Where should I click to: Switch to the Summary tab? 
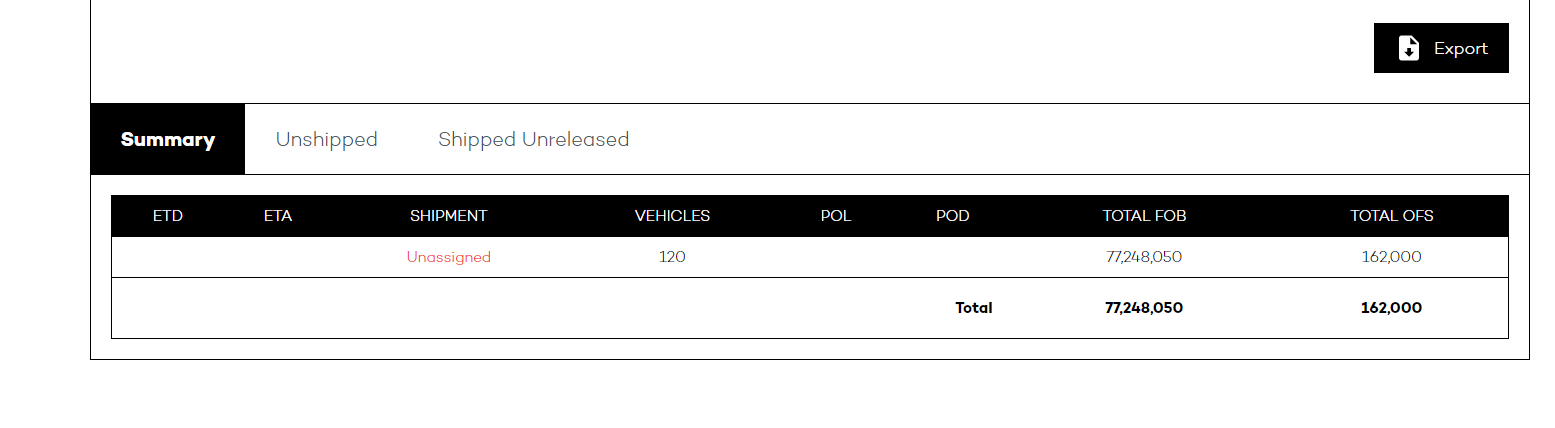click(168, 139)
